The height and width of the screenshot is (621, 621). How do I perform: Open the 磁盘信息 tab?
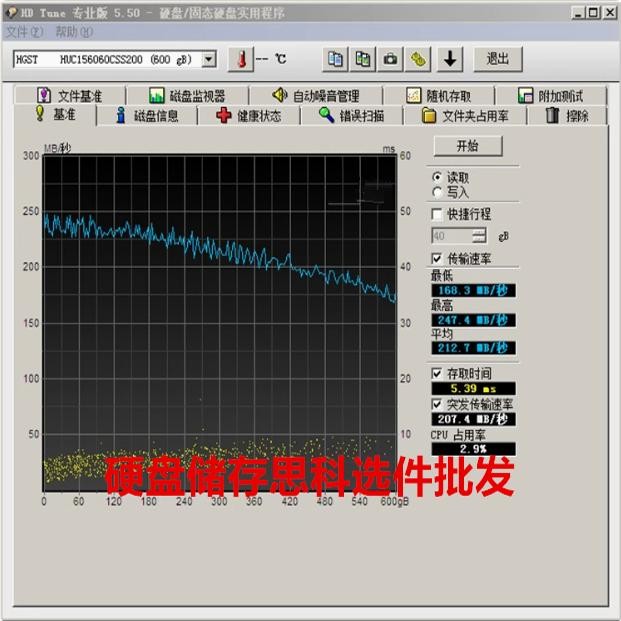pos(147,116)
